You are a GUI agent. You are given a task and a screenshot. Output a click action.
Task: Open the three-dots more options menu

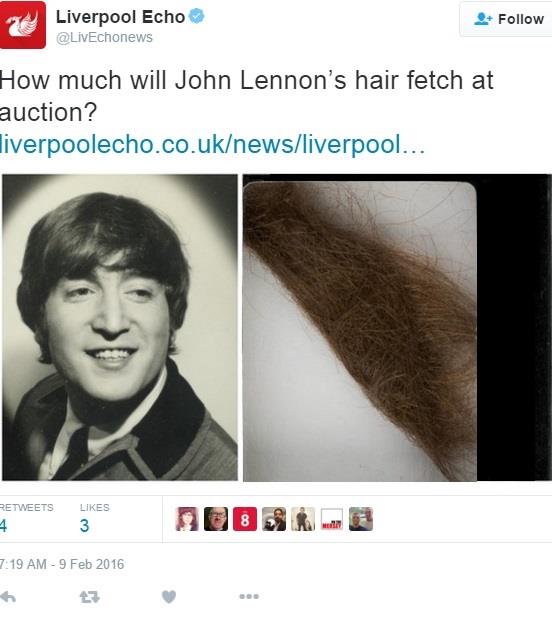click(x=249, y=596)
